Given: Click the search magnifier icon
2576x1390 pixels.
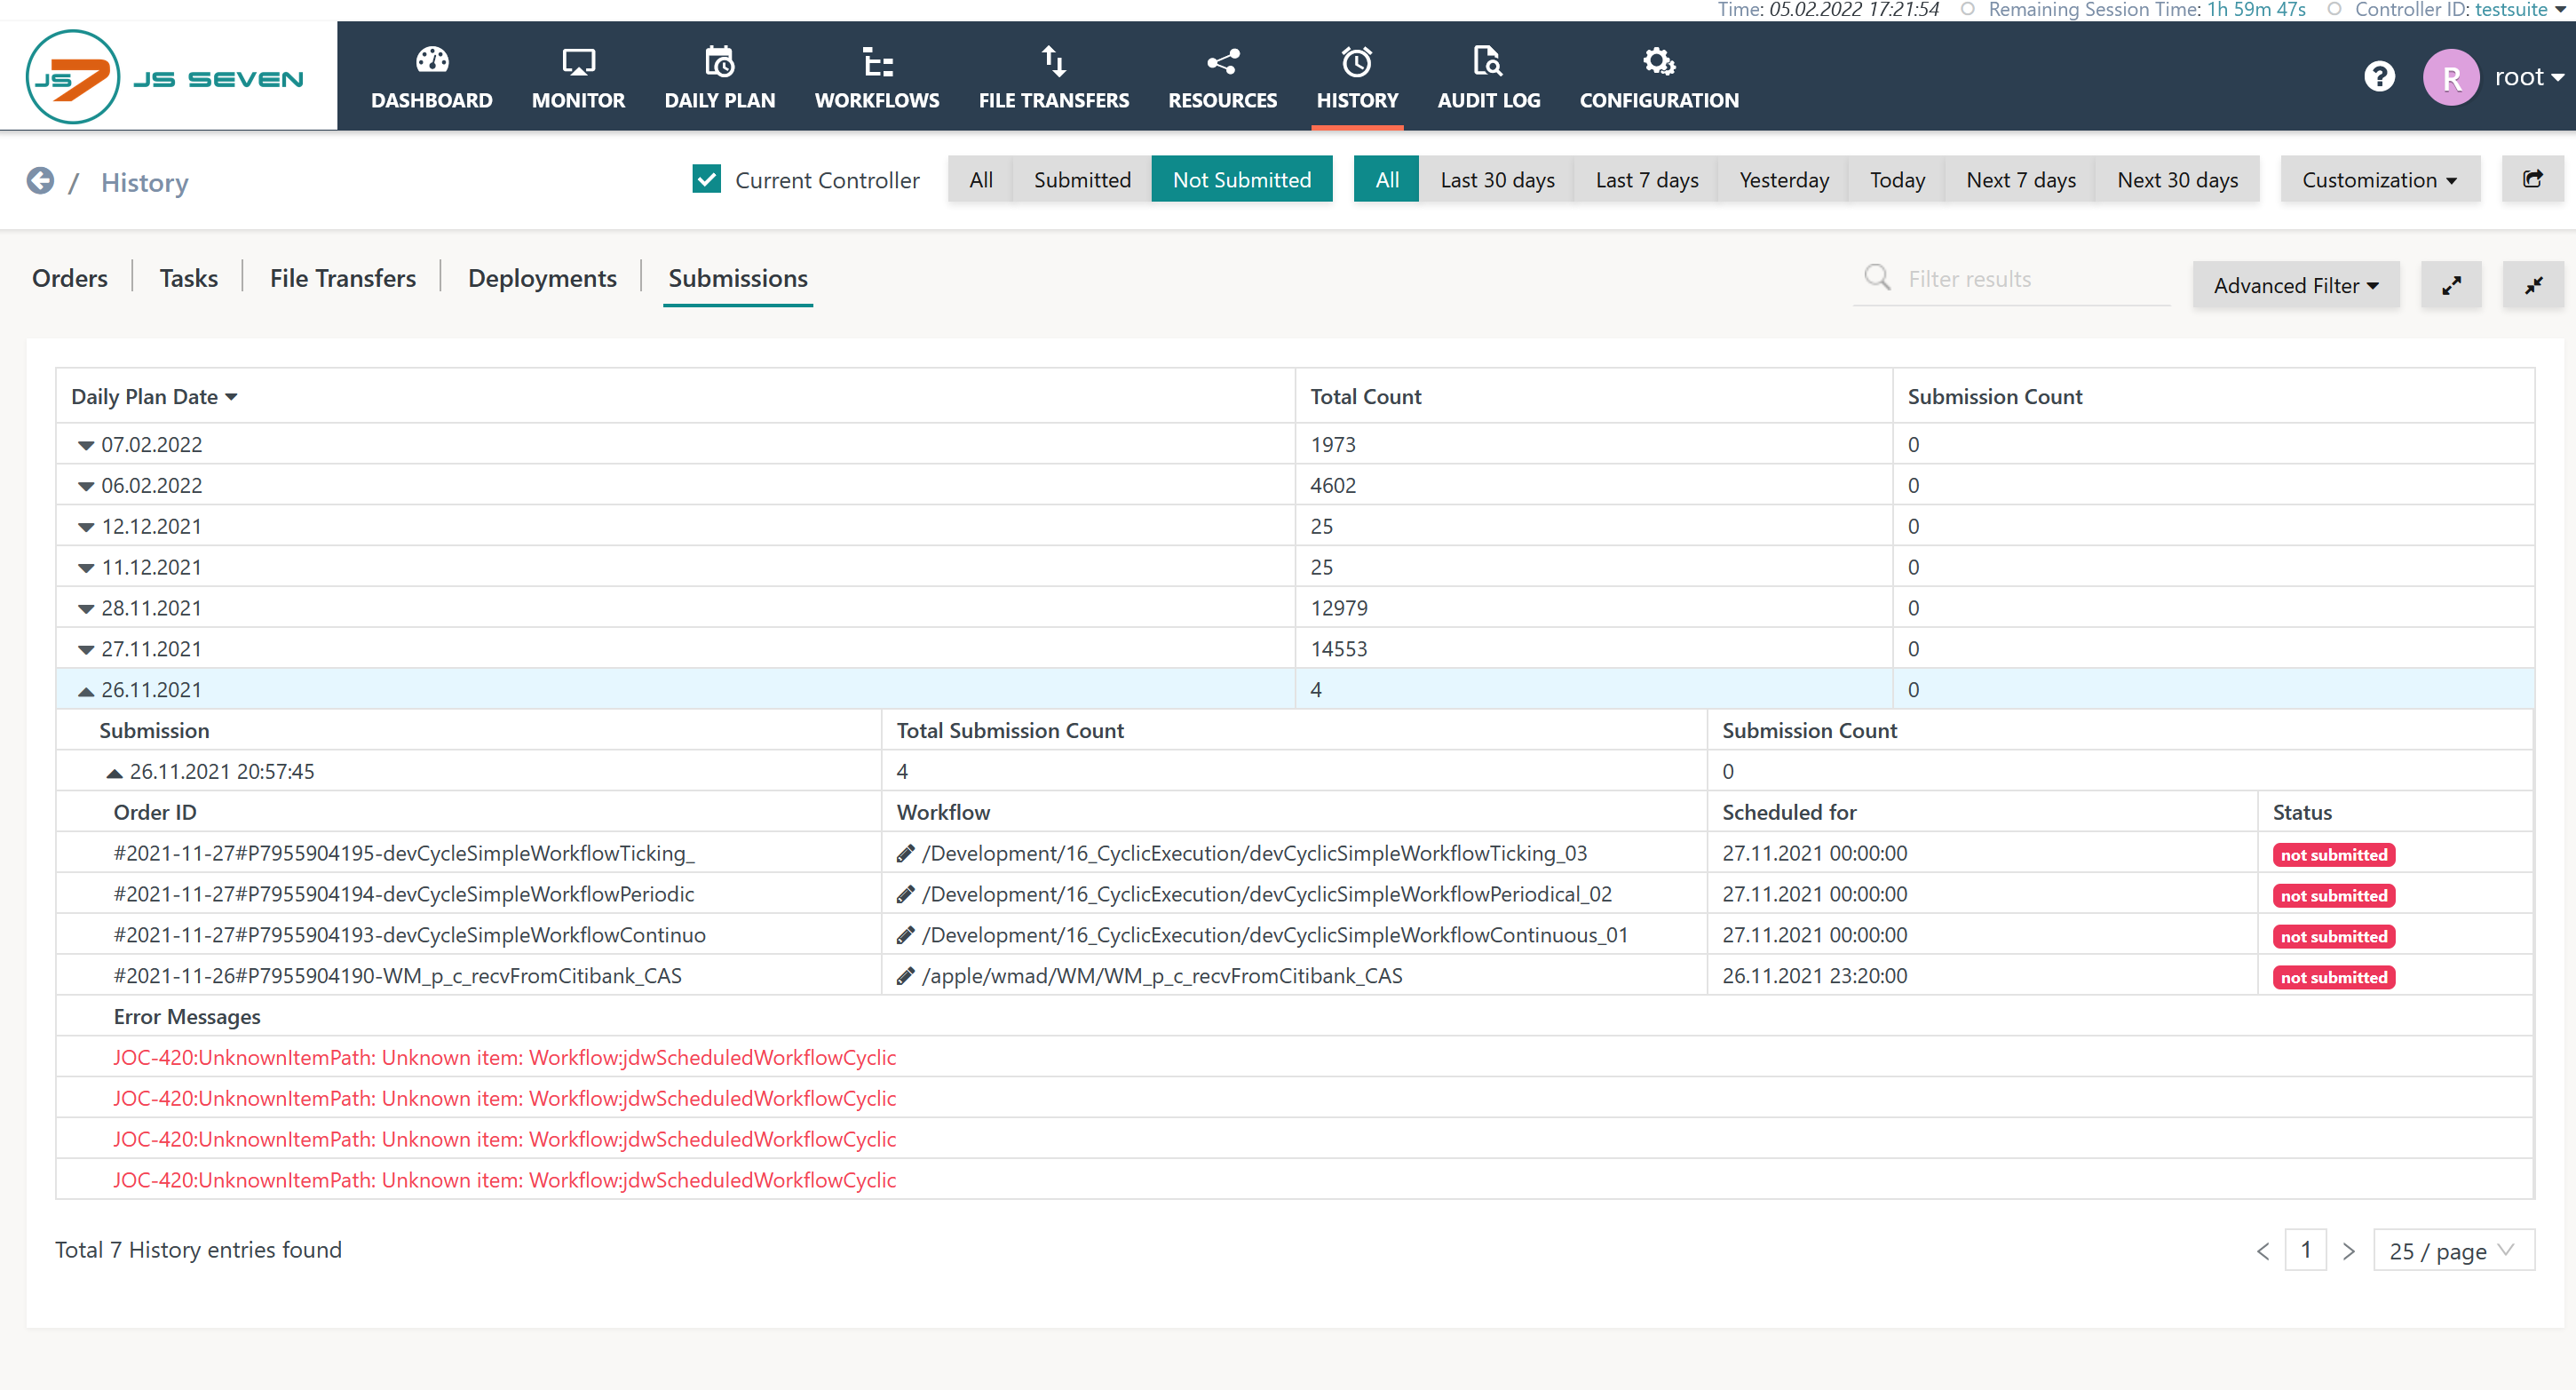Looking at the screenshot, I should click(1877, 277).
